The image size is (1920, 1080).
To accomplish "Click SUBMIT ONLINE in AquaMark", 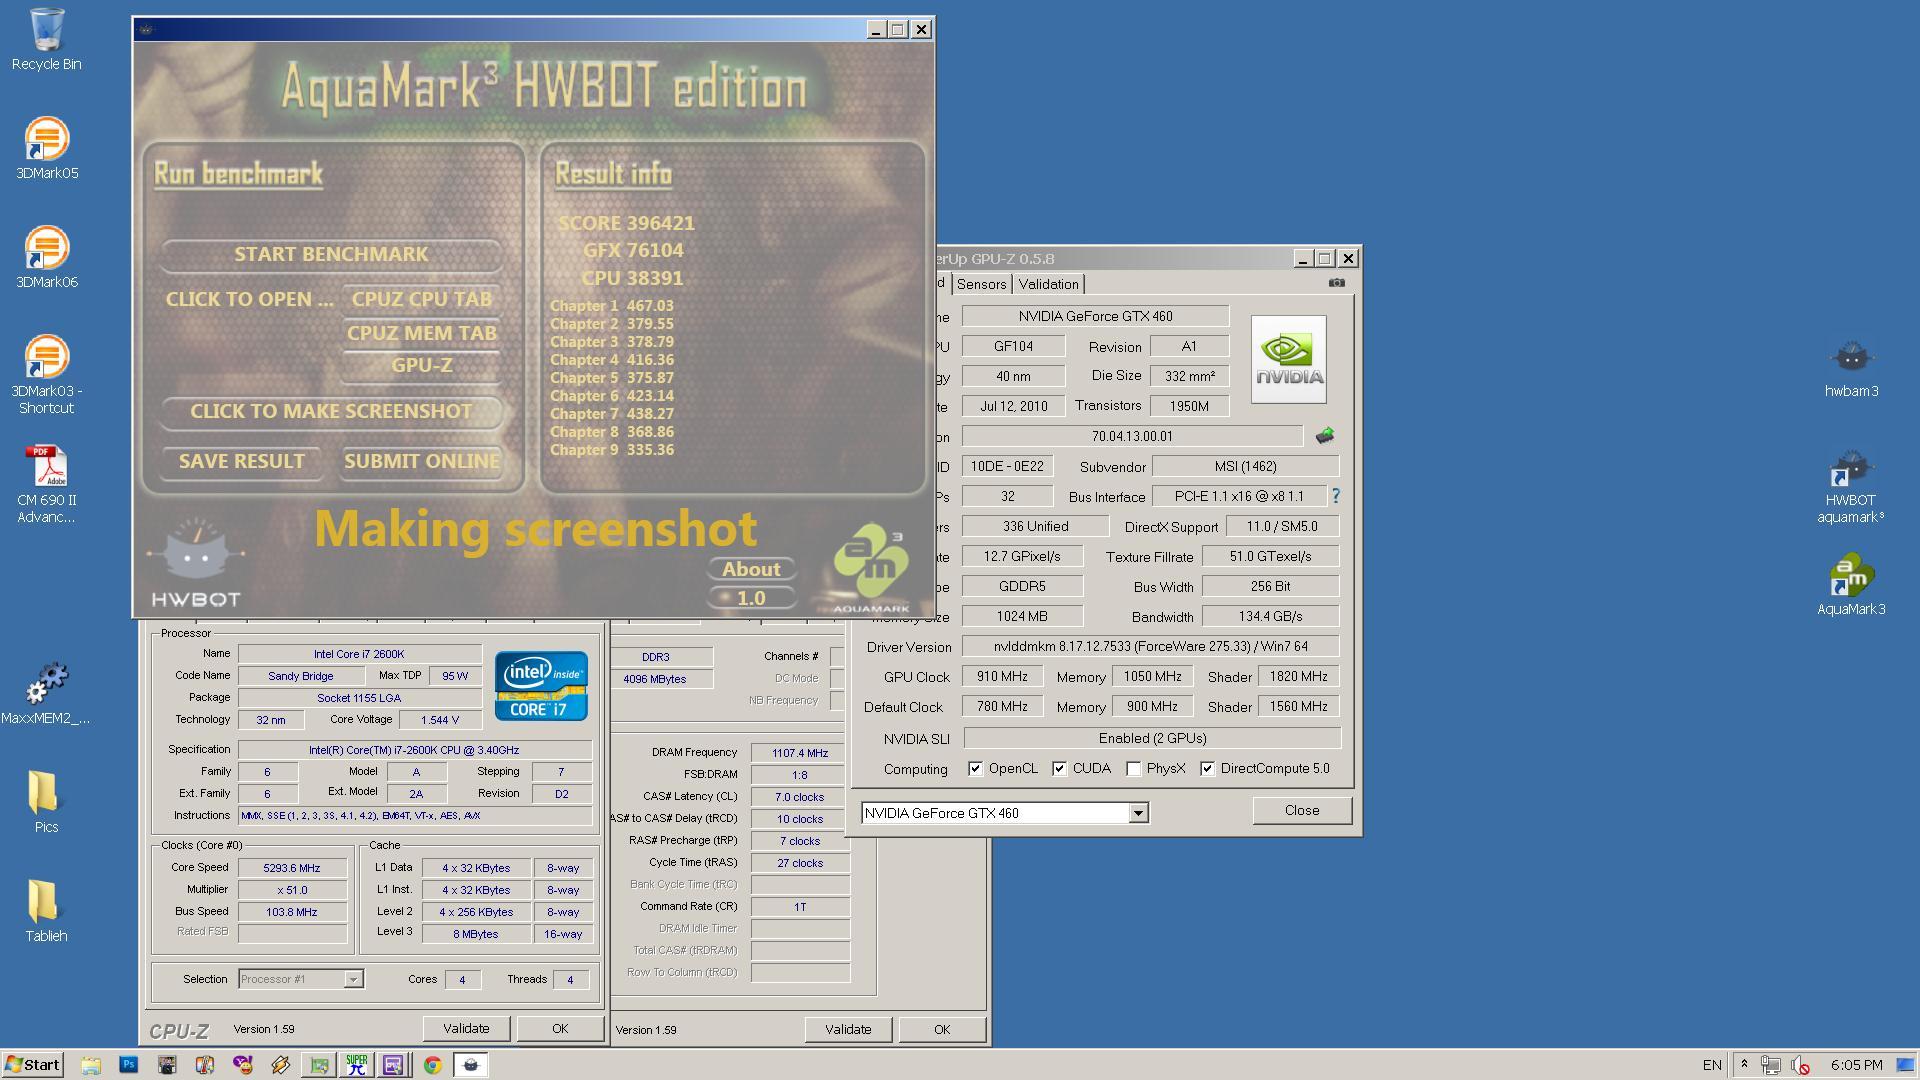I will (x=421, y=461).
